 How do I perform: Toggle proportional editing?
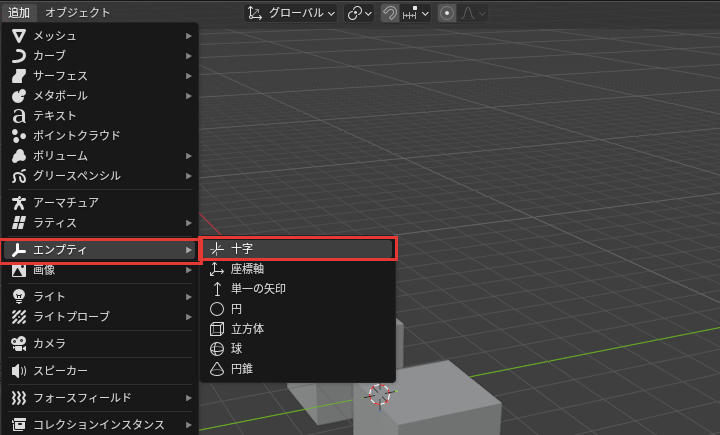(447, 13)
